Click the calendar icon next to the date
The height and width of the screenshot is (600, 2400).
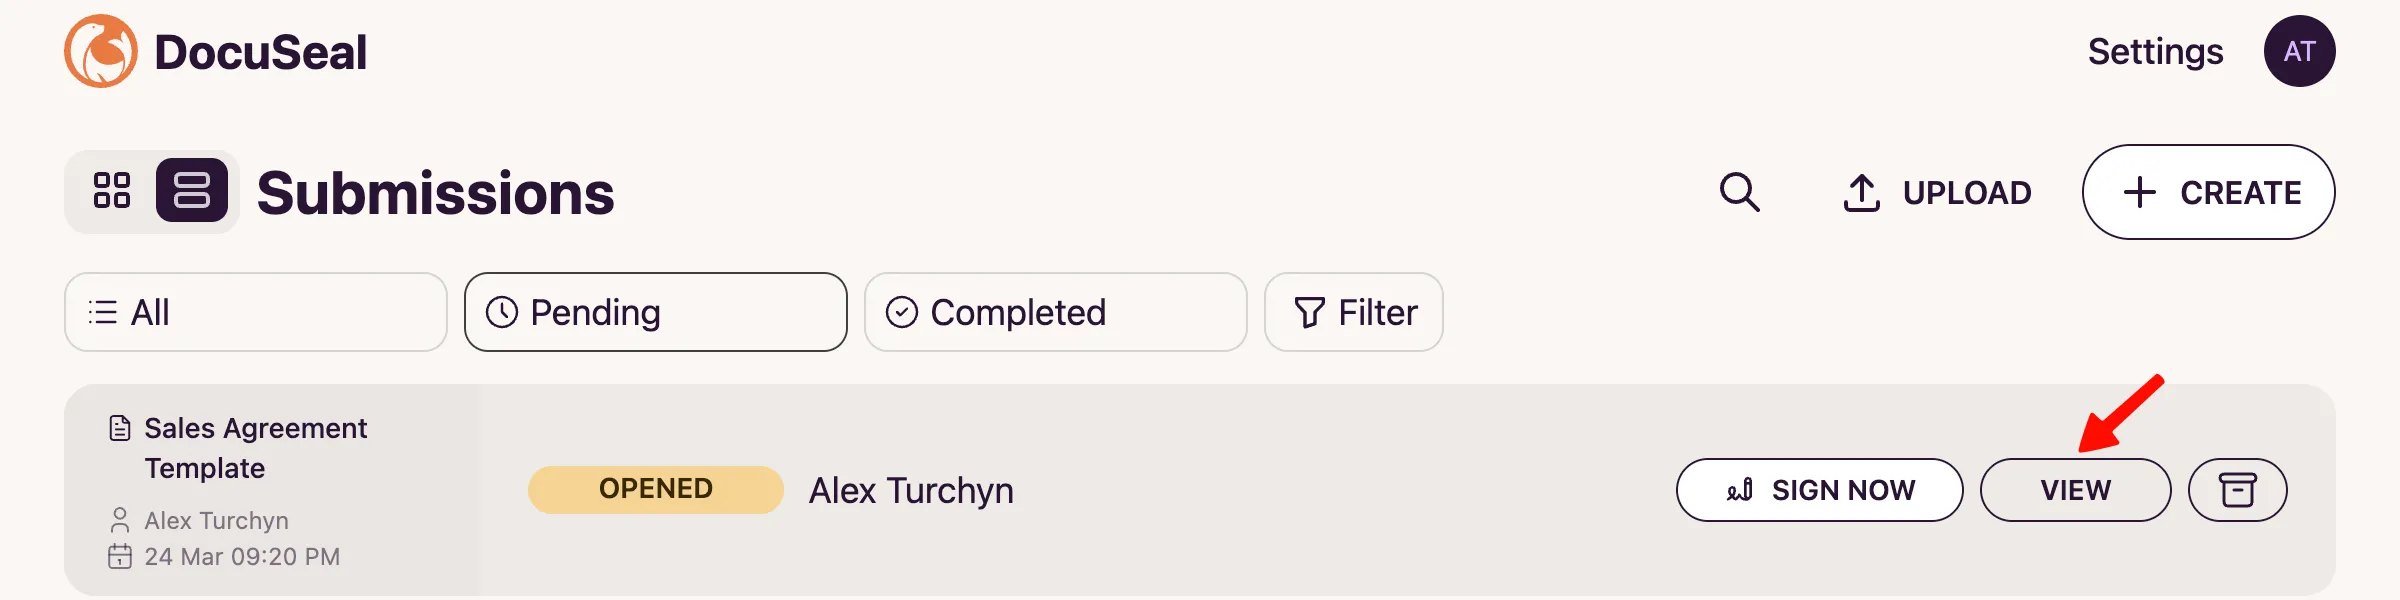click(x=120, y=556)
